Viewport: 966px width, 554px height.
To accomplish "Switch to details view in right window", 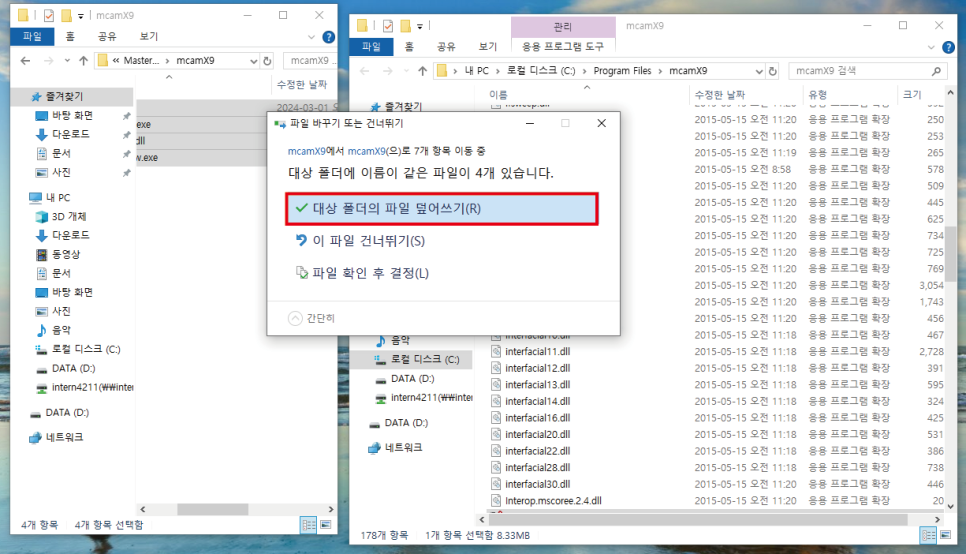I will pyautogui.click(x=928, y=535).
